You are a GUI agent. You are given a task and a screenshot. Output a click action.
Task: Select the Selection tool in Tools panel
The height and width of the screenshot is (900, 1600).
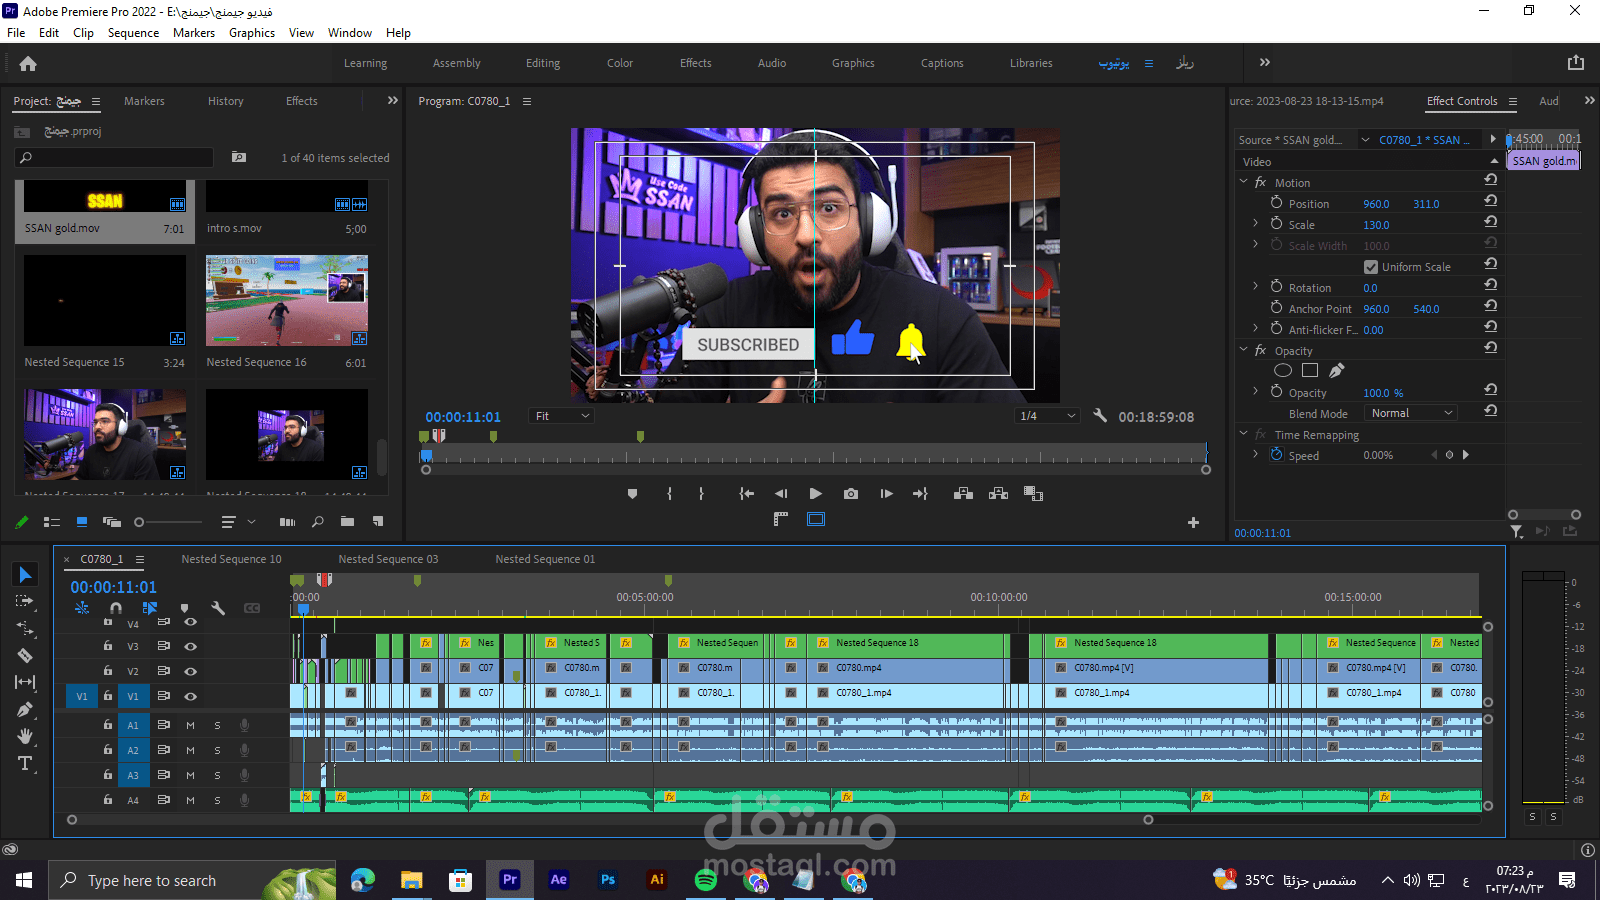coord(25,574)
